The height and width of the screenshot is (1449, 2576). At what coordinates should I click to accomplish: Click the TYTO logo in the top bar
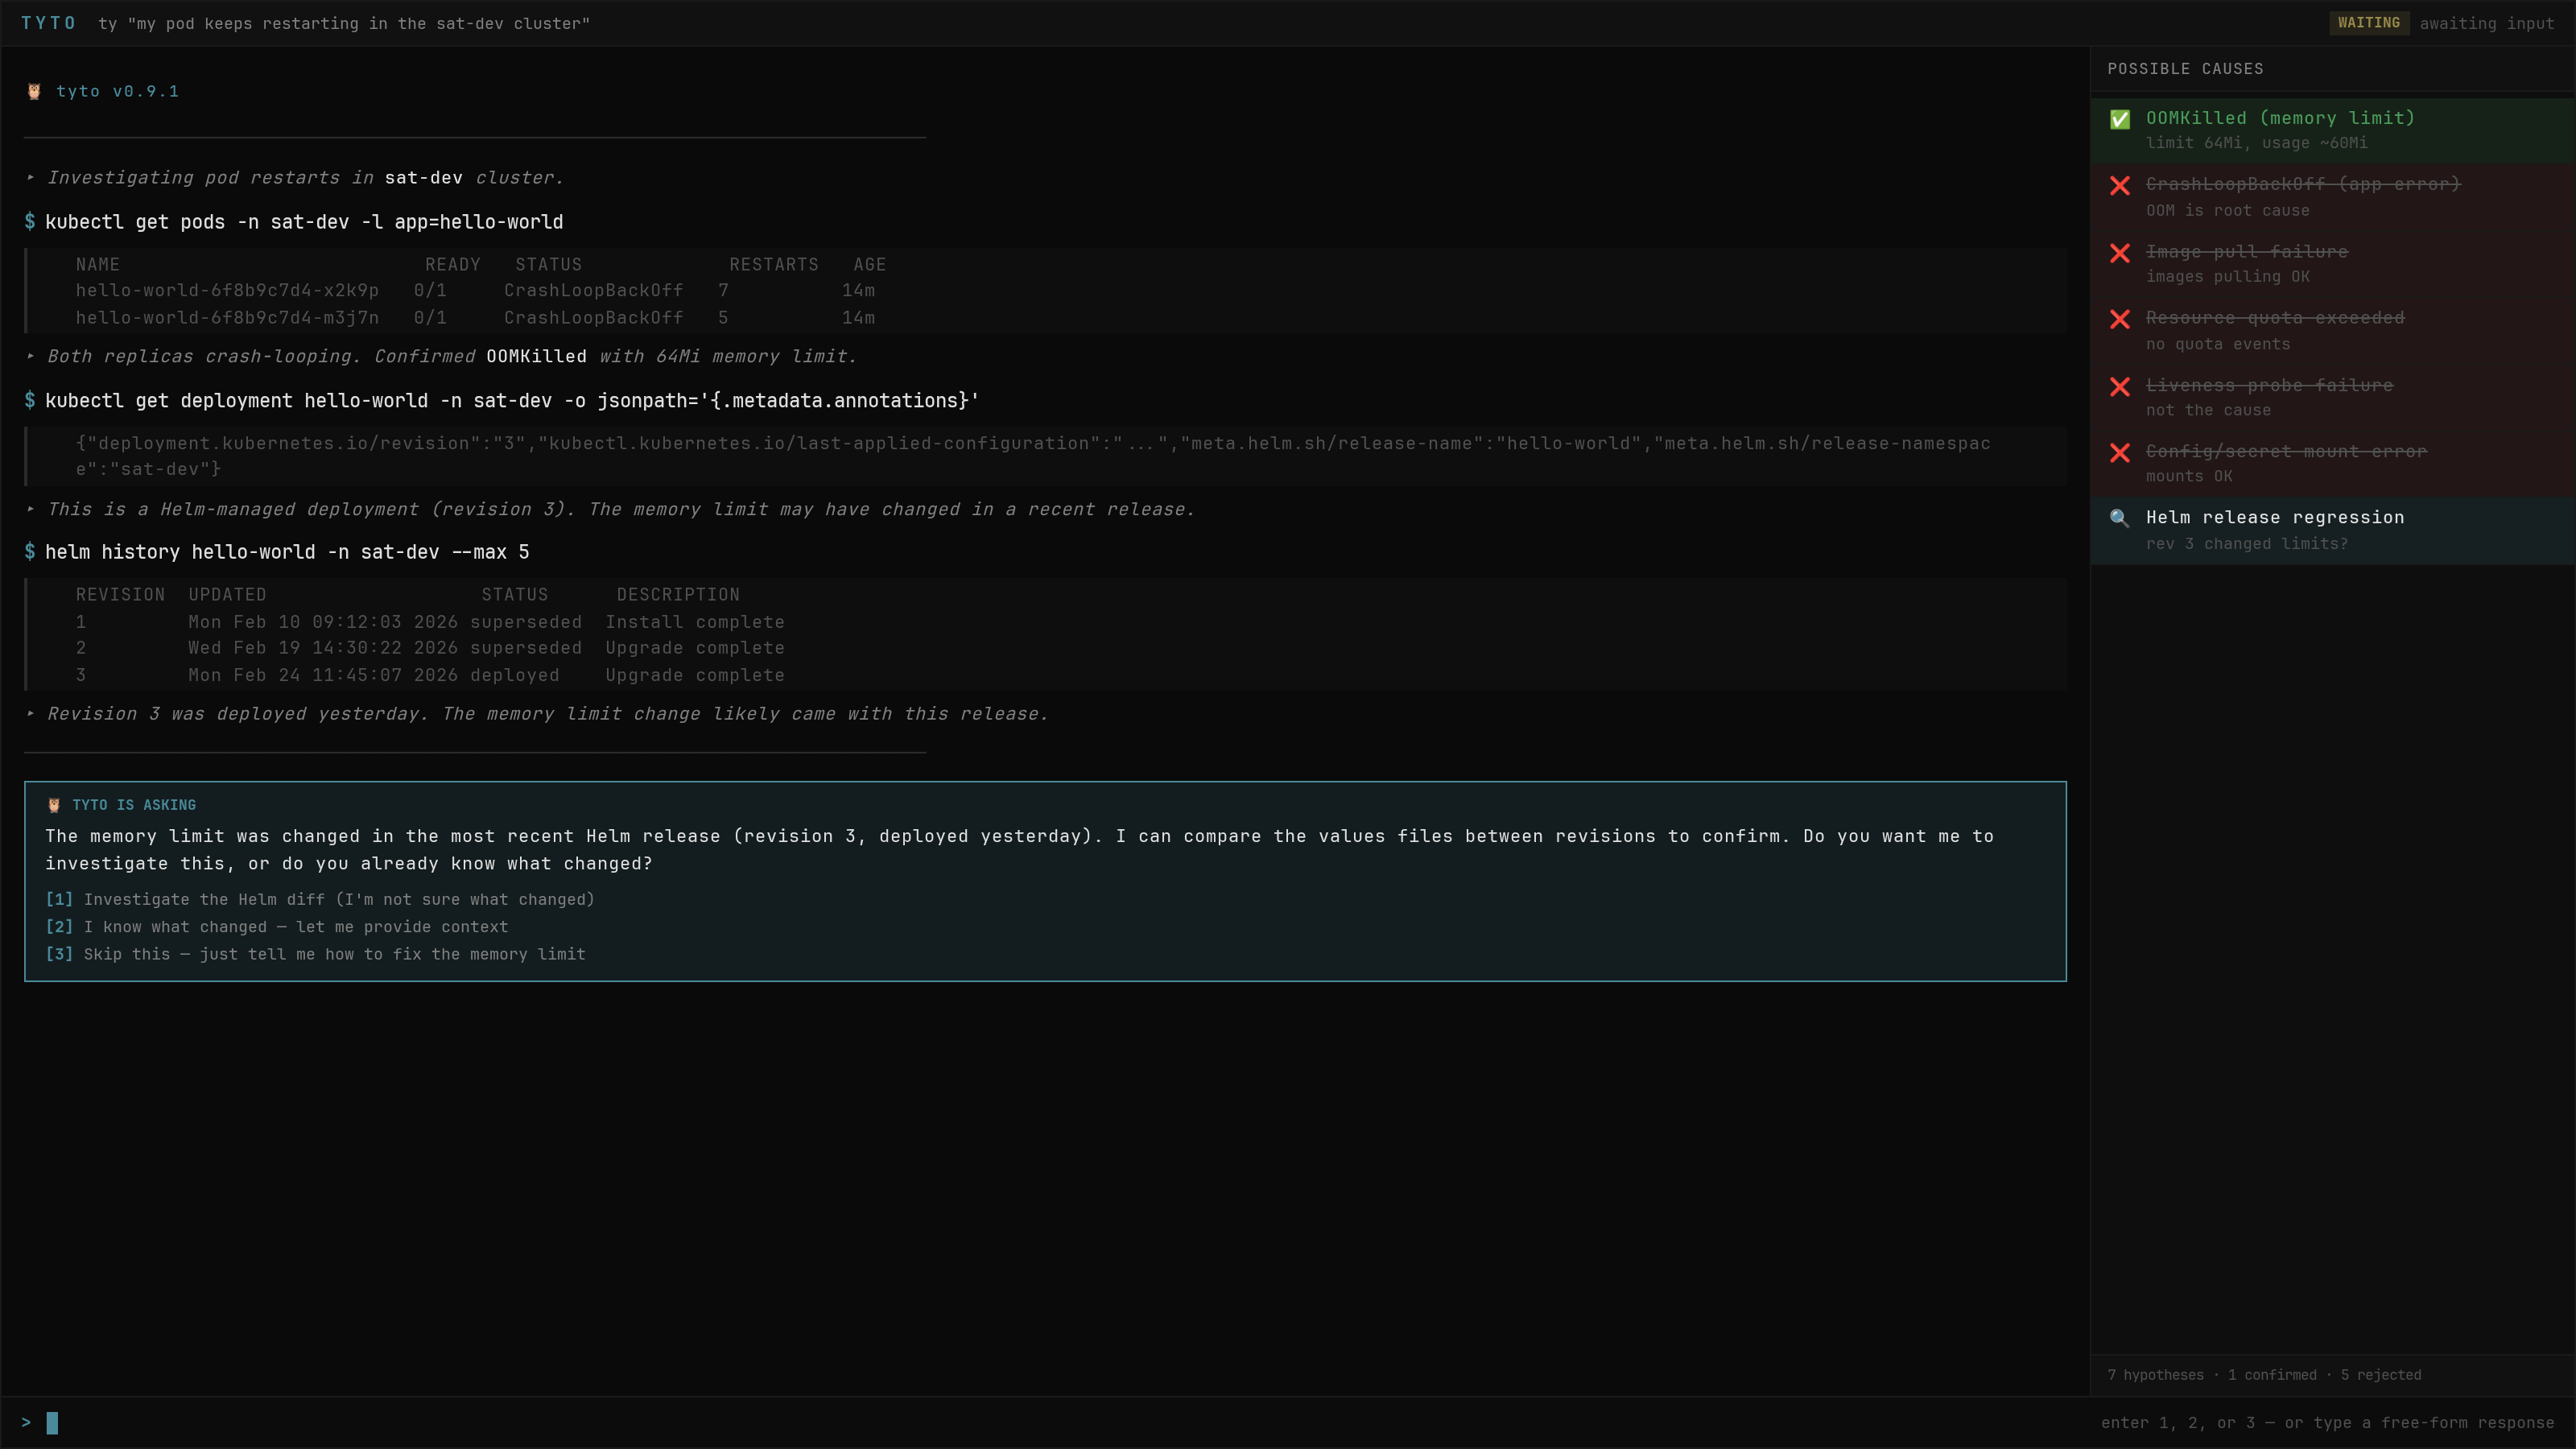[x=48, y=23]
